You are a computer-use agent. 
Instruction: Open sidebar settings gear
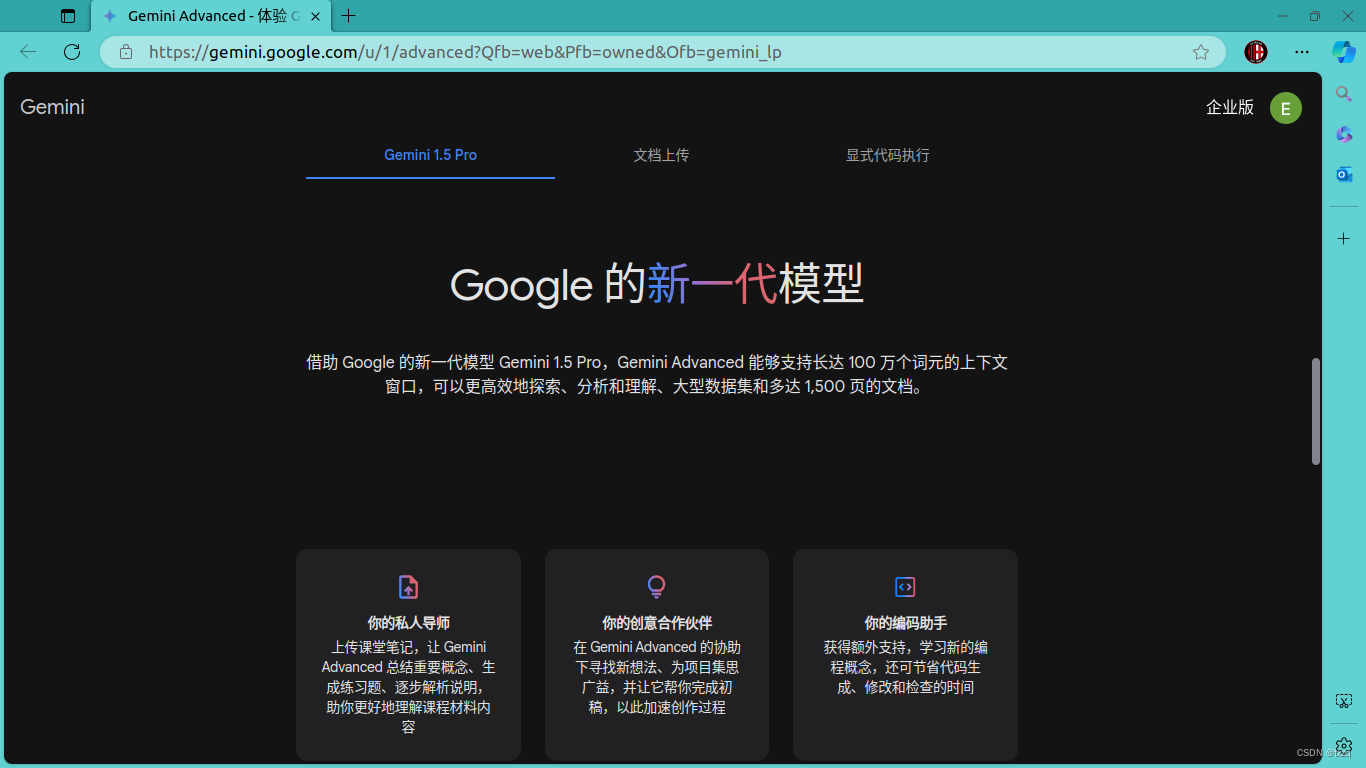click(x=1344, y=746)
